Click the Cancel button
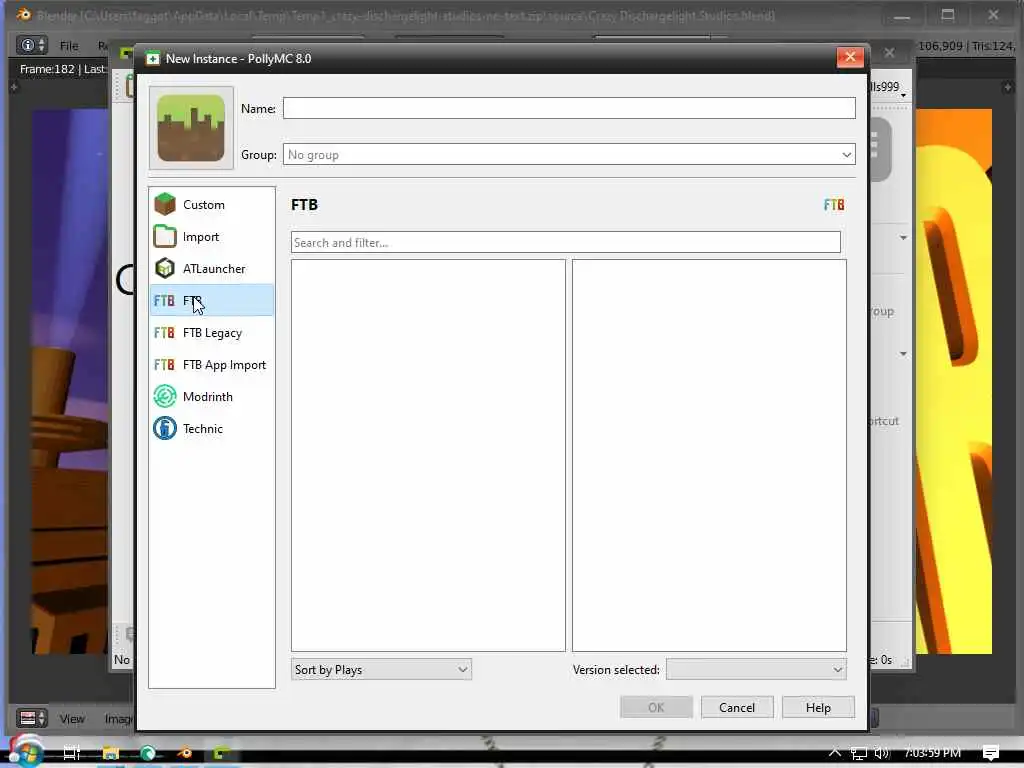Image resolution: width=1024 pixels, height=768 pixels. (x=737, y=707)
